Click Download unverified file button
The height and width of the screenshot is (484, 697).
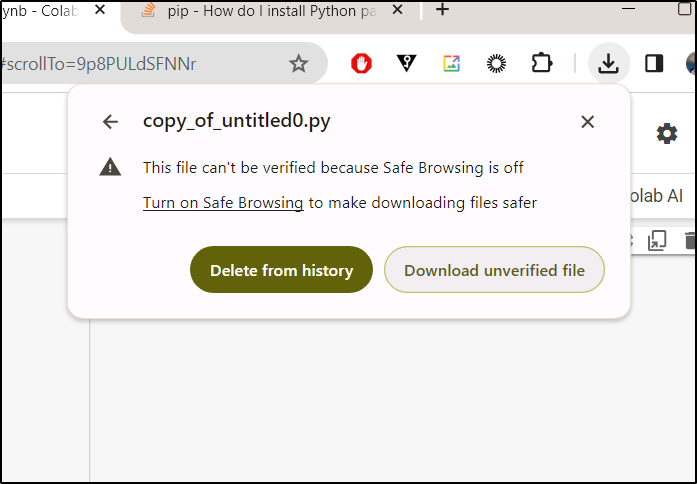click(494, 270)
